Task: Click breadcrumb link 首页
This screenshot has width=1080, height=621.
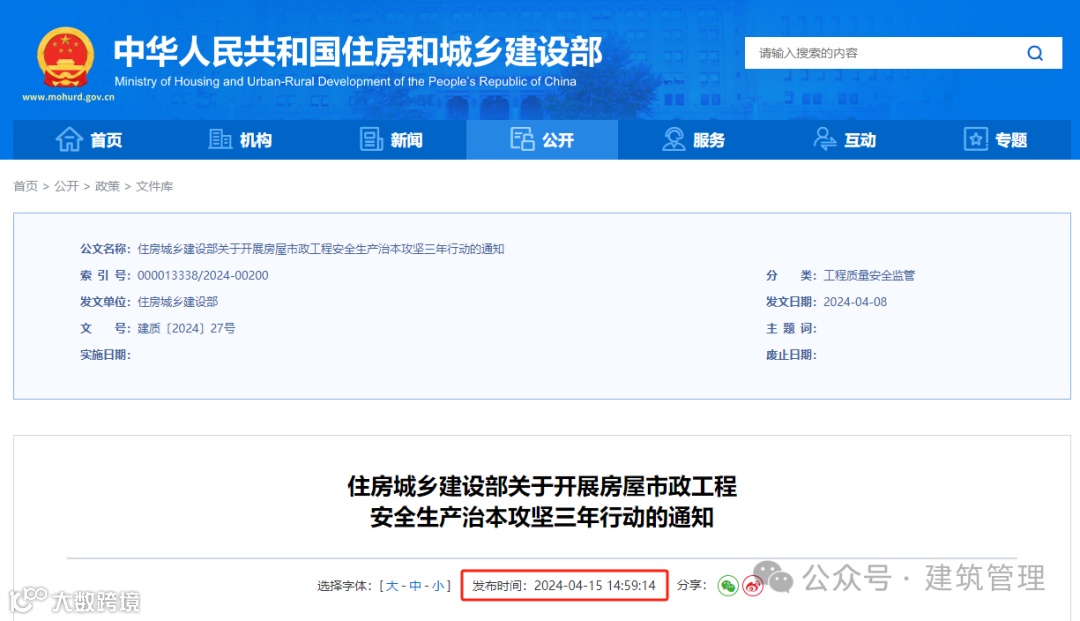Action: (x=25, y=186)
